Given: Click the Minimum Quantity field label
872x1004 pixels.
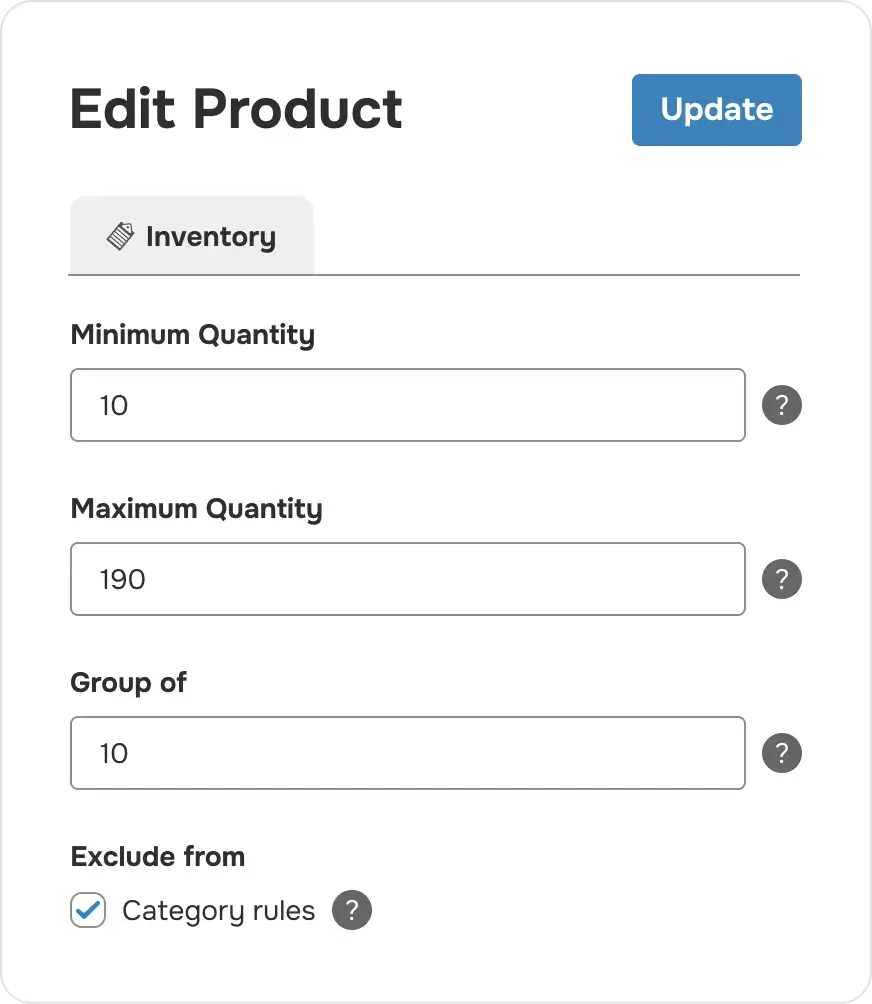Looking at the screenshot, I should coord(192,335).
